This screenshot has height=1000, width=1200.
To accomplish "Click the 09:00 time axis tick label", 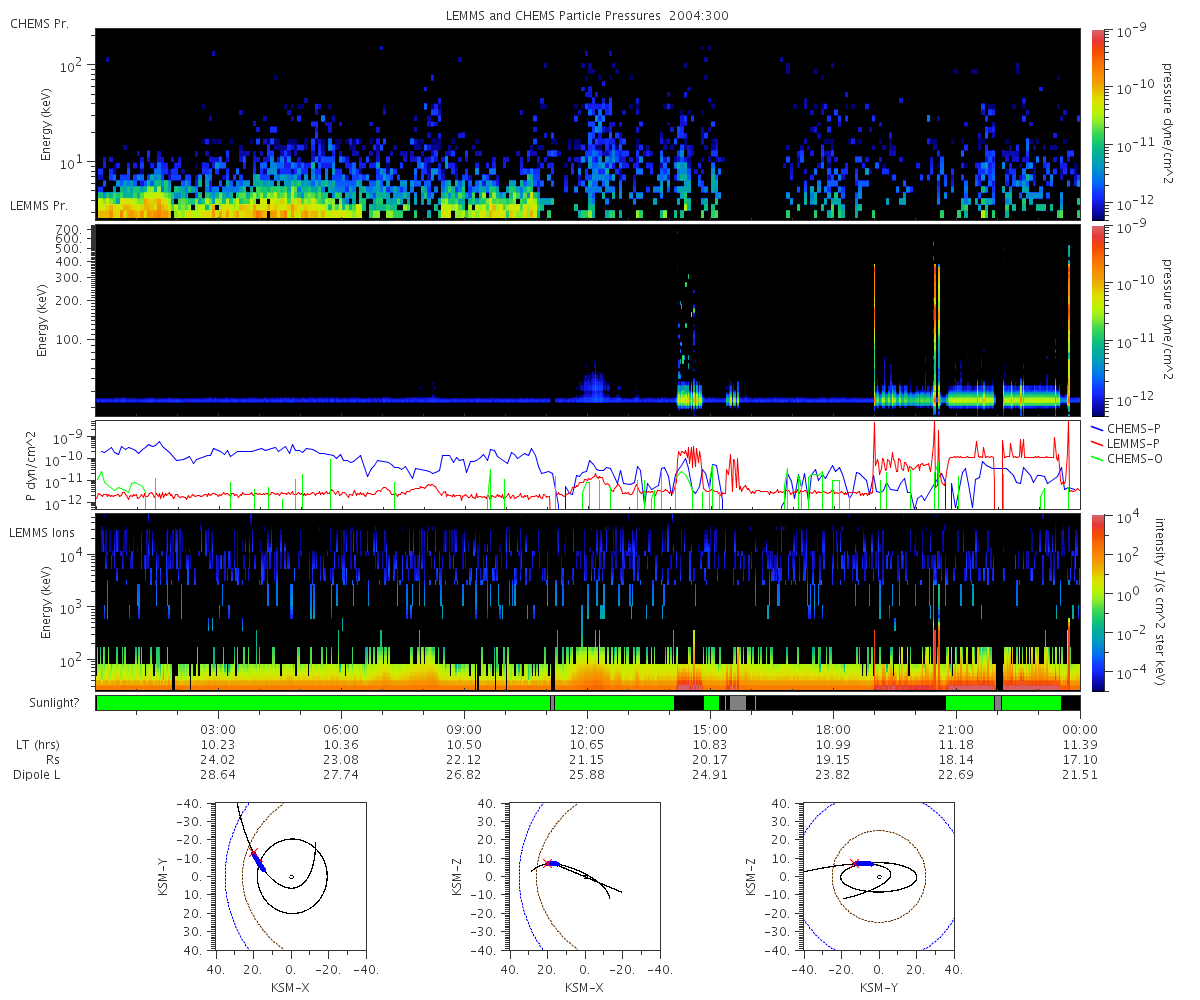I will coord(464,730).
